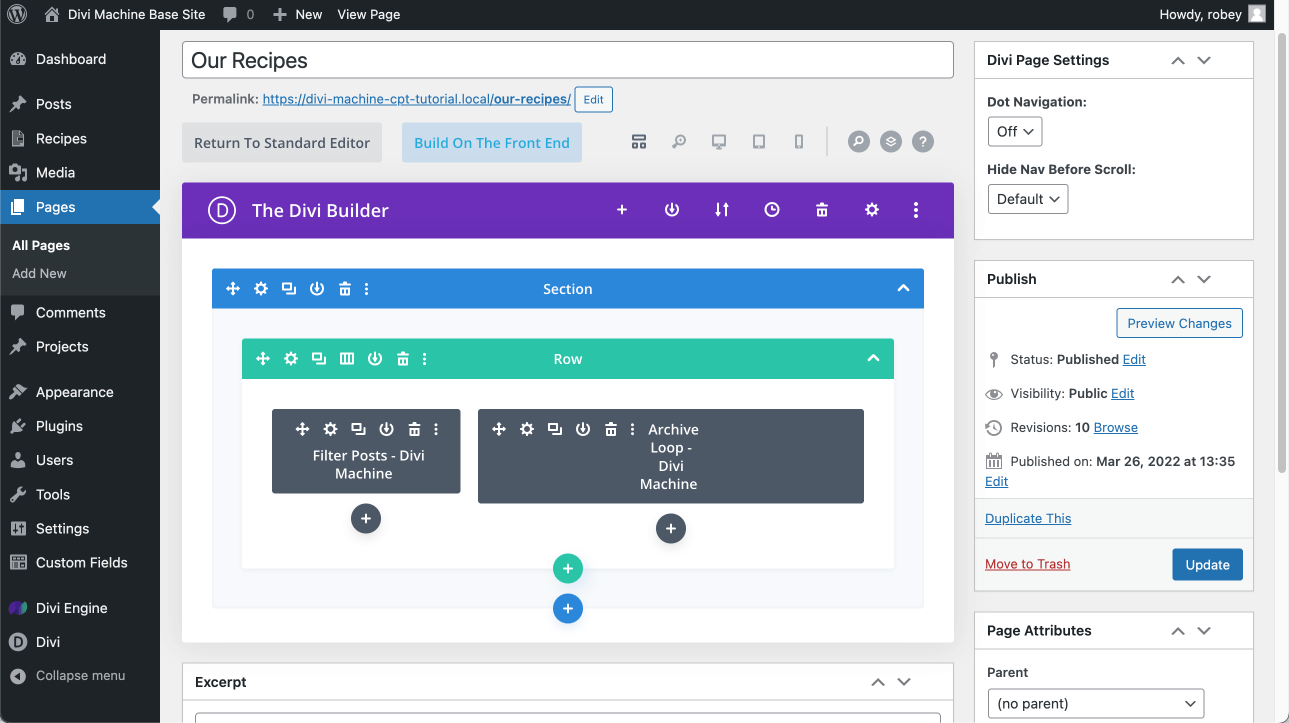Image resolution: width=1289 pixels, height=723 pixels.
Task: Click the WordPress logo in admin bar
Action: click(x=17, y=14)
